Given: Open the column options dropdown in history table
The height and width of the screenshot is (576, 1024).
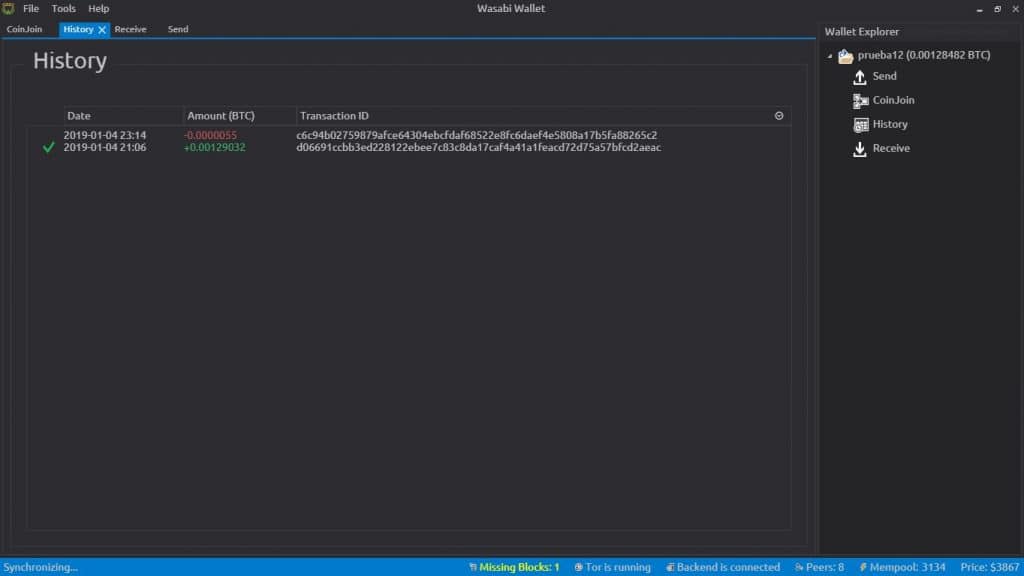Looking at the screenshot, I should [779, 116].
